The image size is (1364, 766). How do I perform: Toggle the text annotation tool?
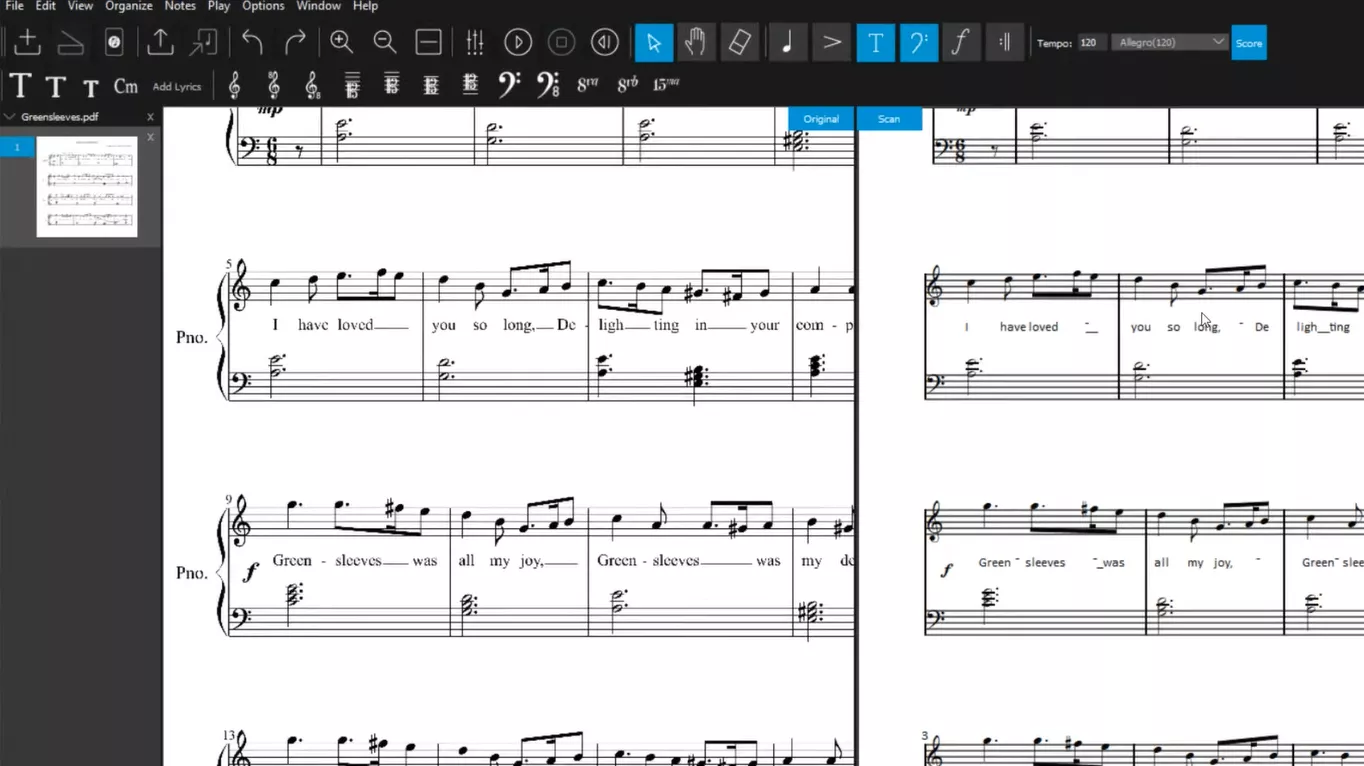876,42
